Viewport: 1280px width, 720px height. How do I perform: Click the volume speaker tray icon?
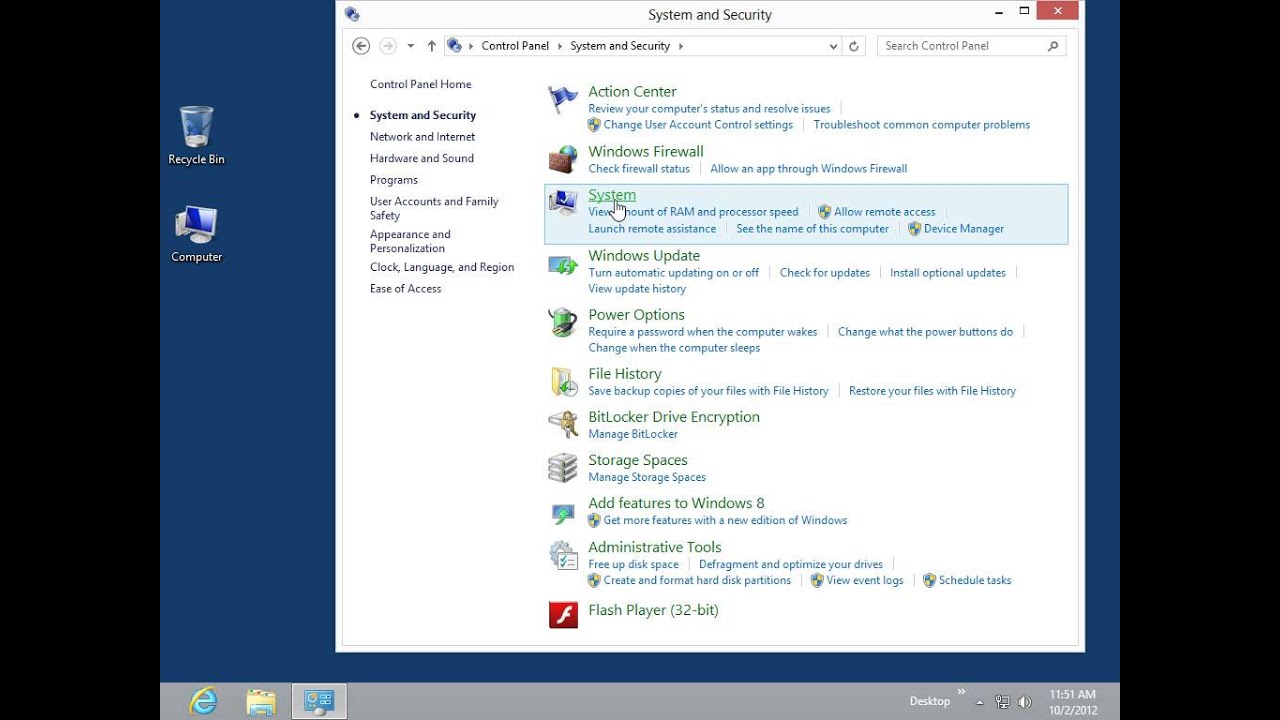1024,702
